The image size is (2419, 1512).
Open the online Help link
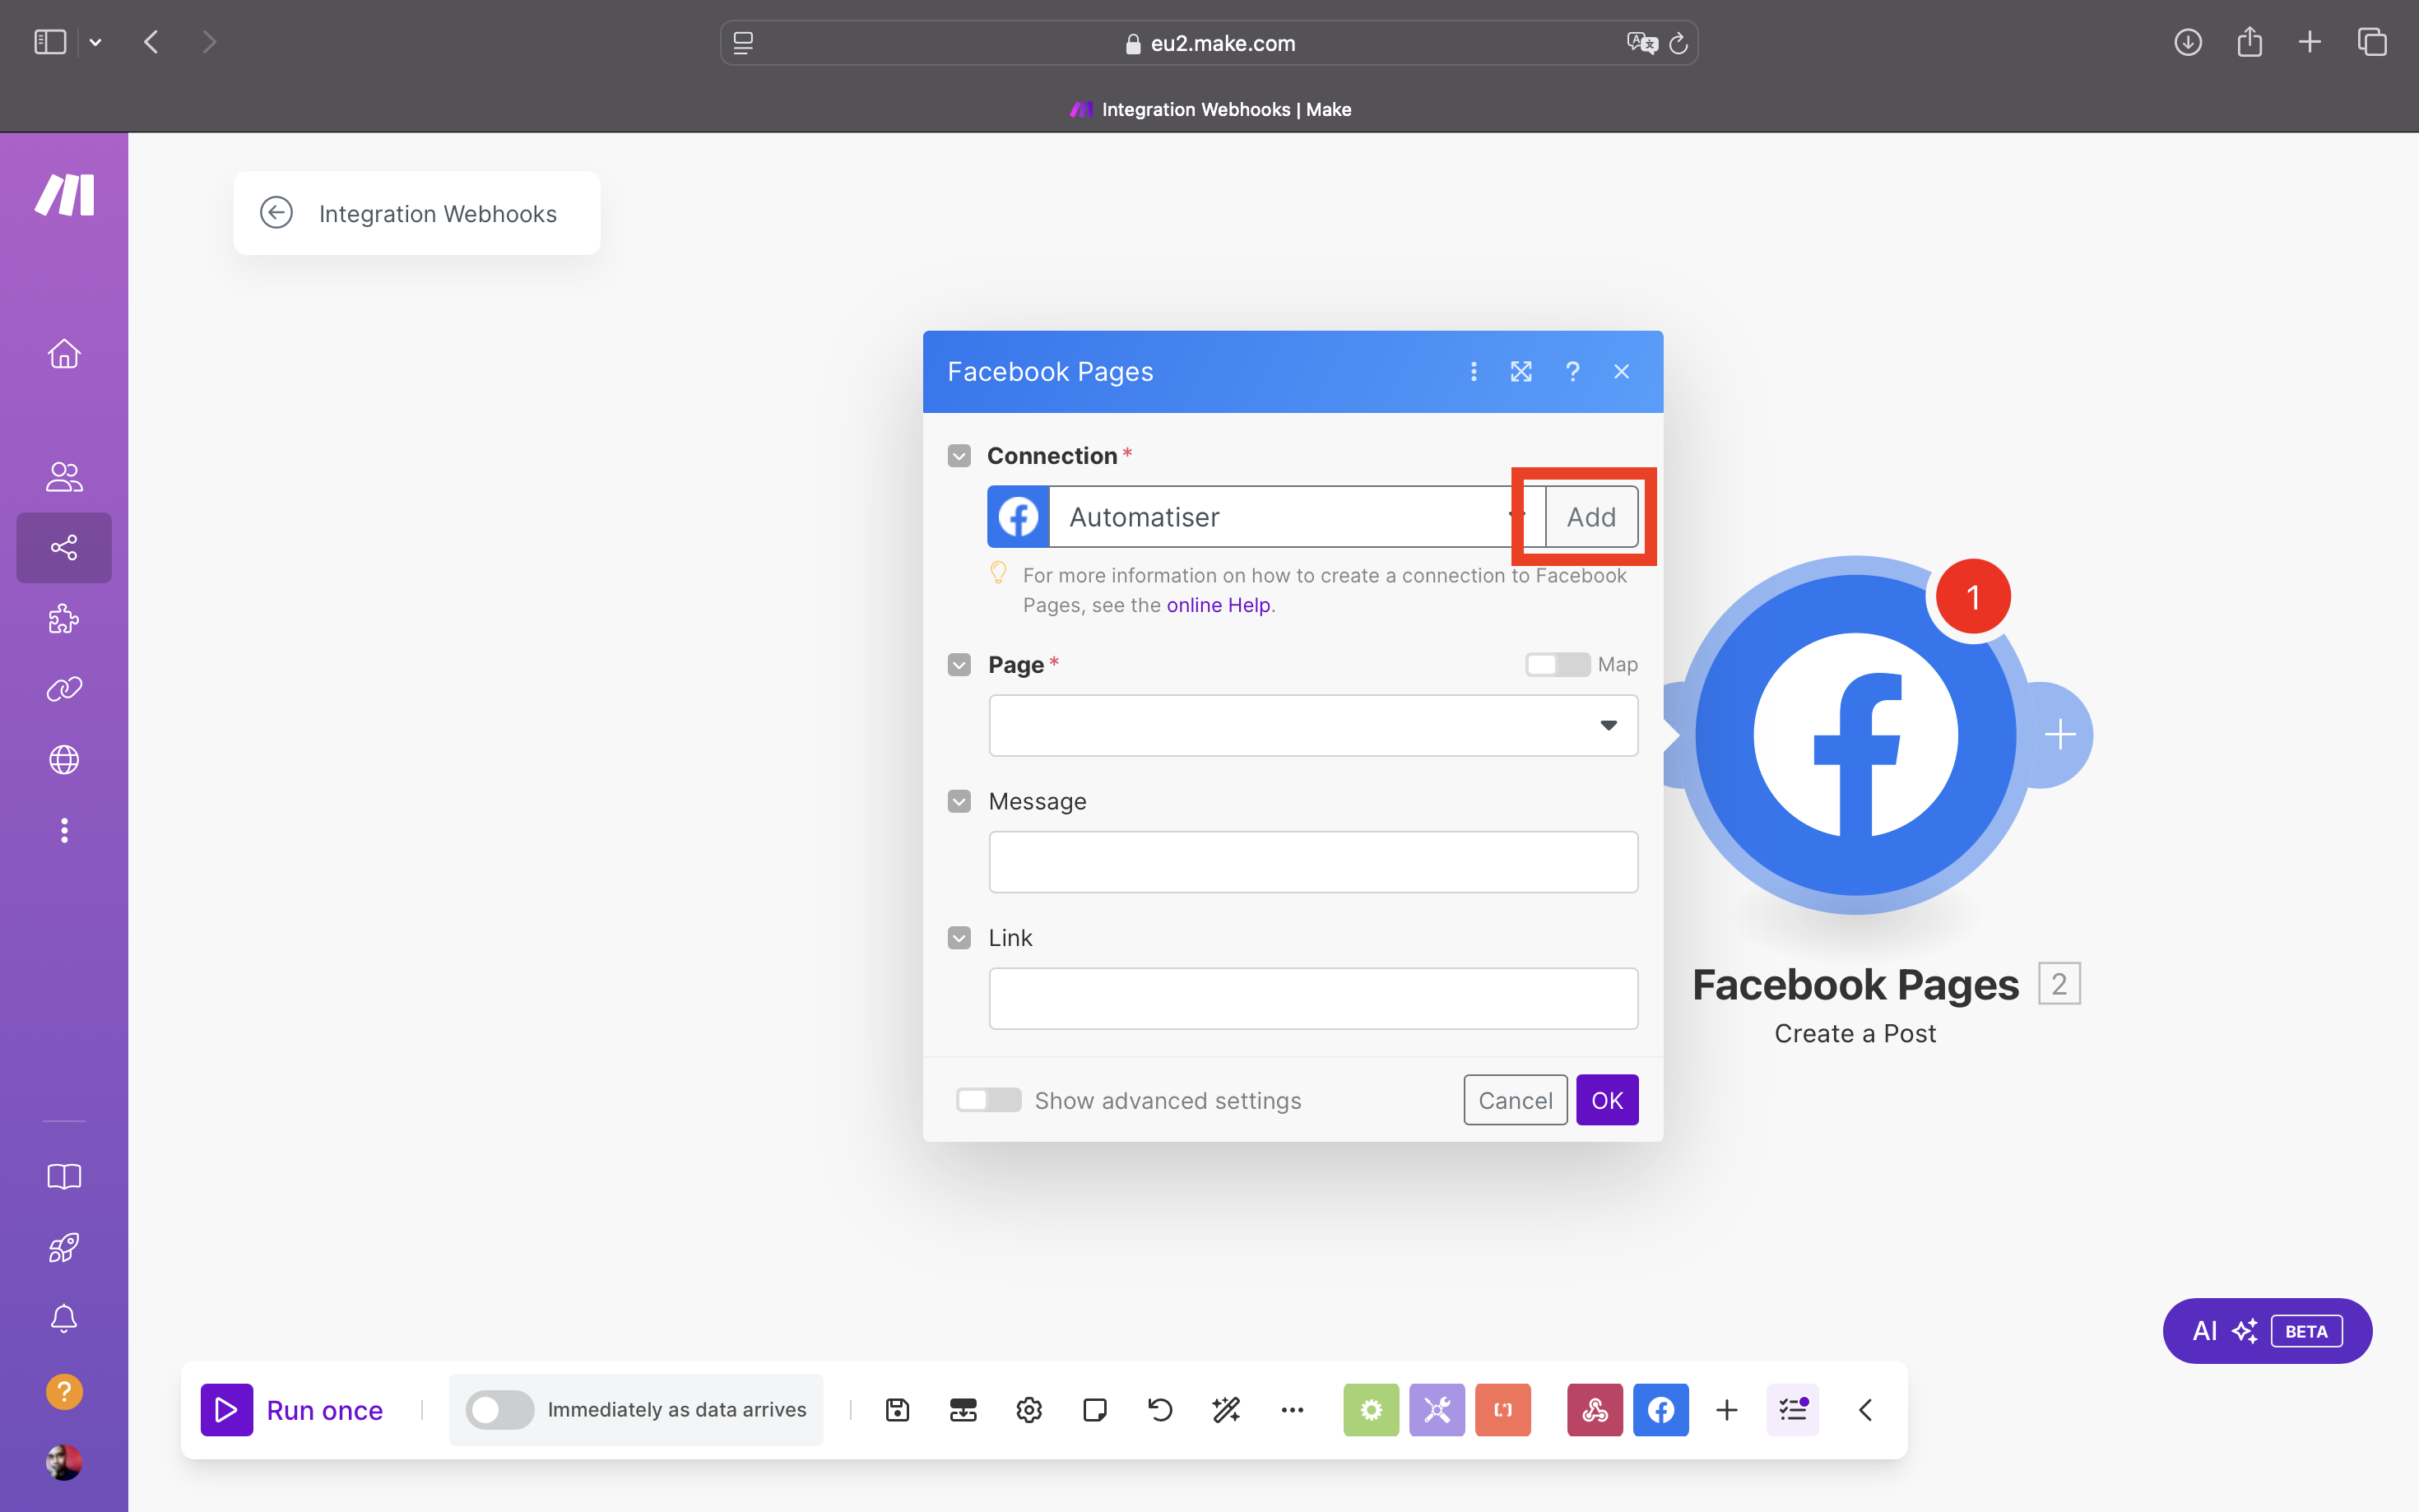coord(1218,605)
